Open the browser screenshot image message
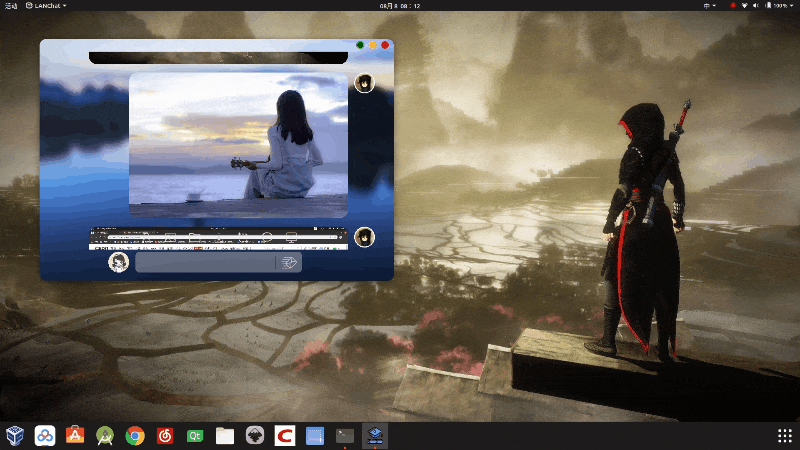The height and width of the screenshot is (450, 800). point(218,238)
